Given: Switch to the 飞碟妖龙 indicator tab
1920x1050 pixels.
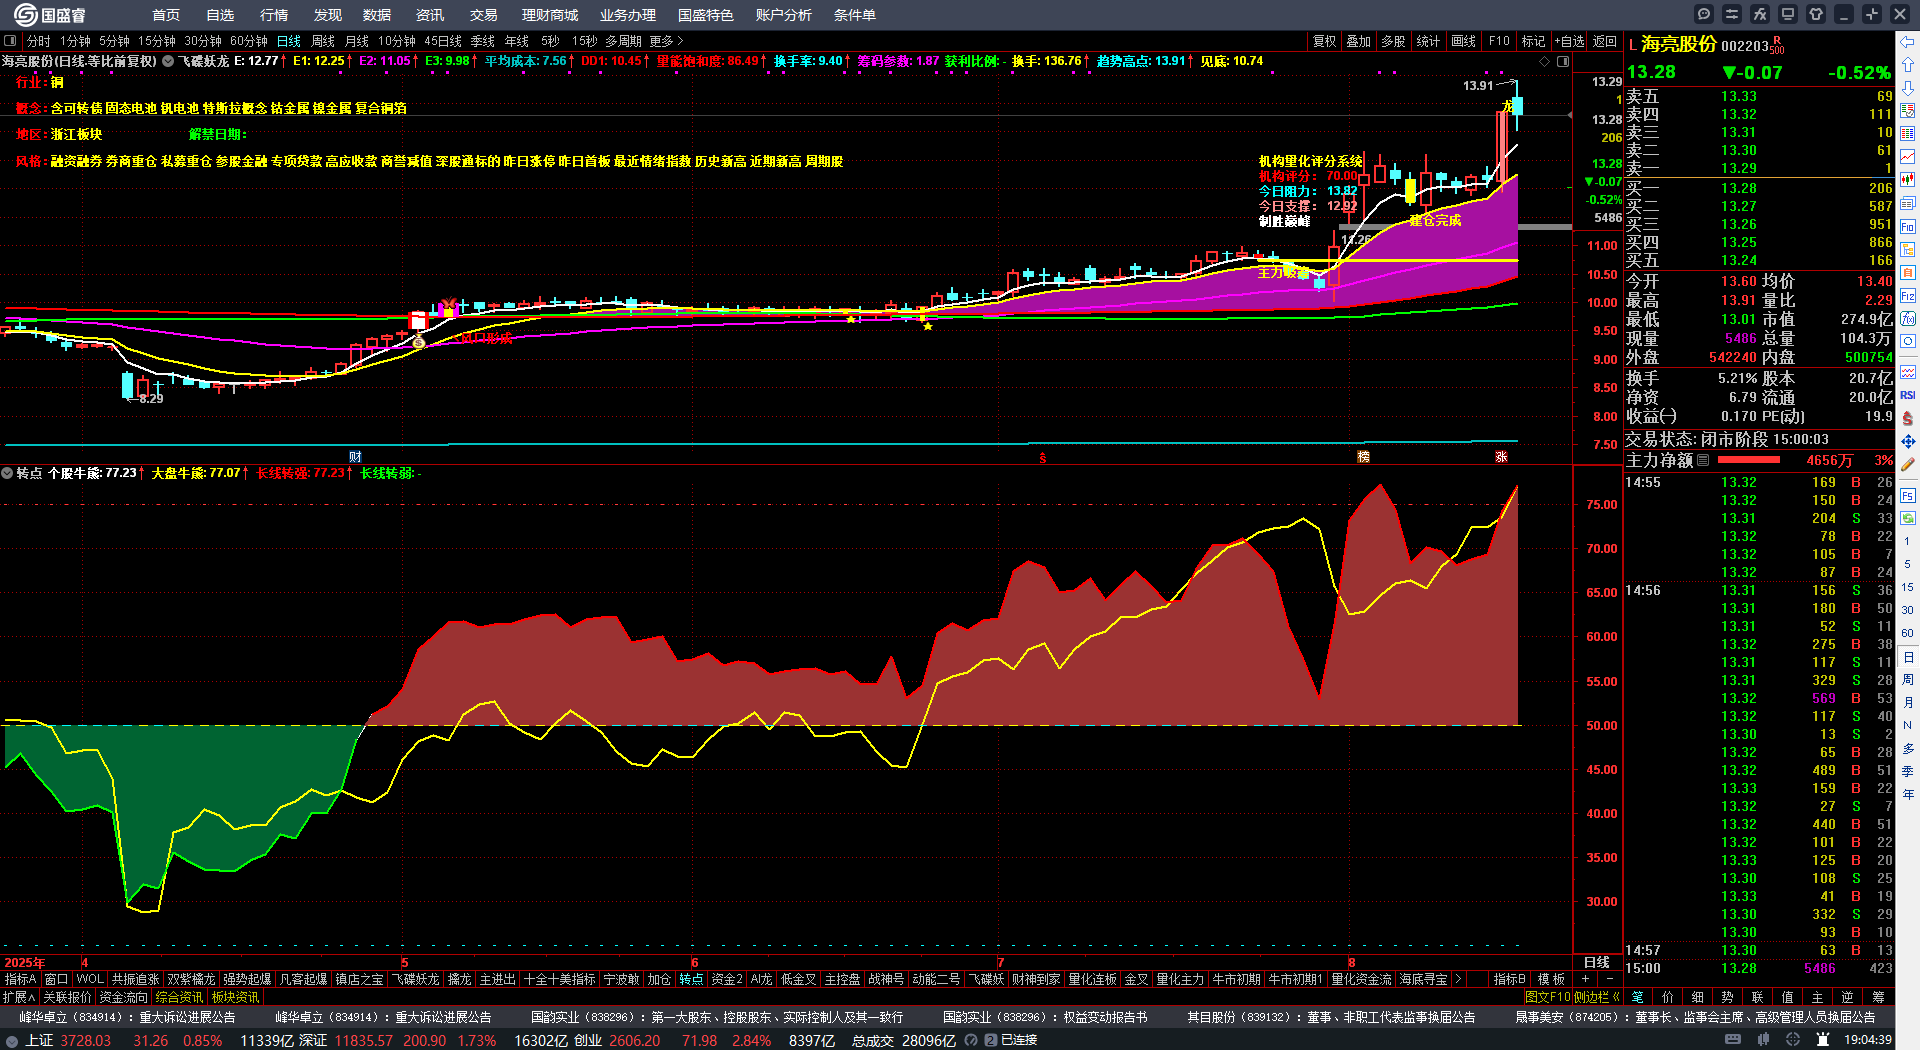Looking at the screenshot, I should tap(415, 979).
